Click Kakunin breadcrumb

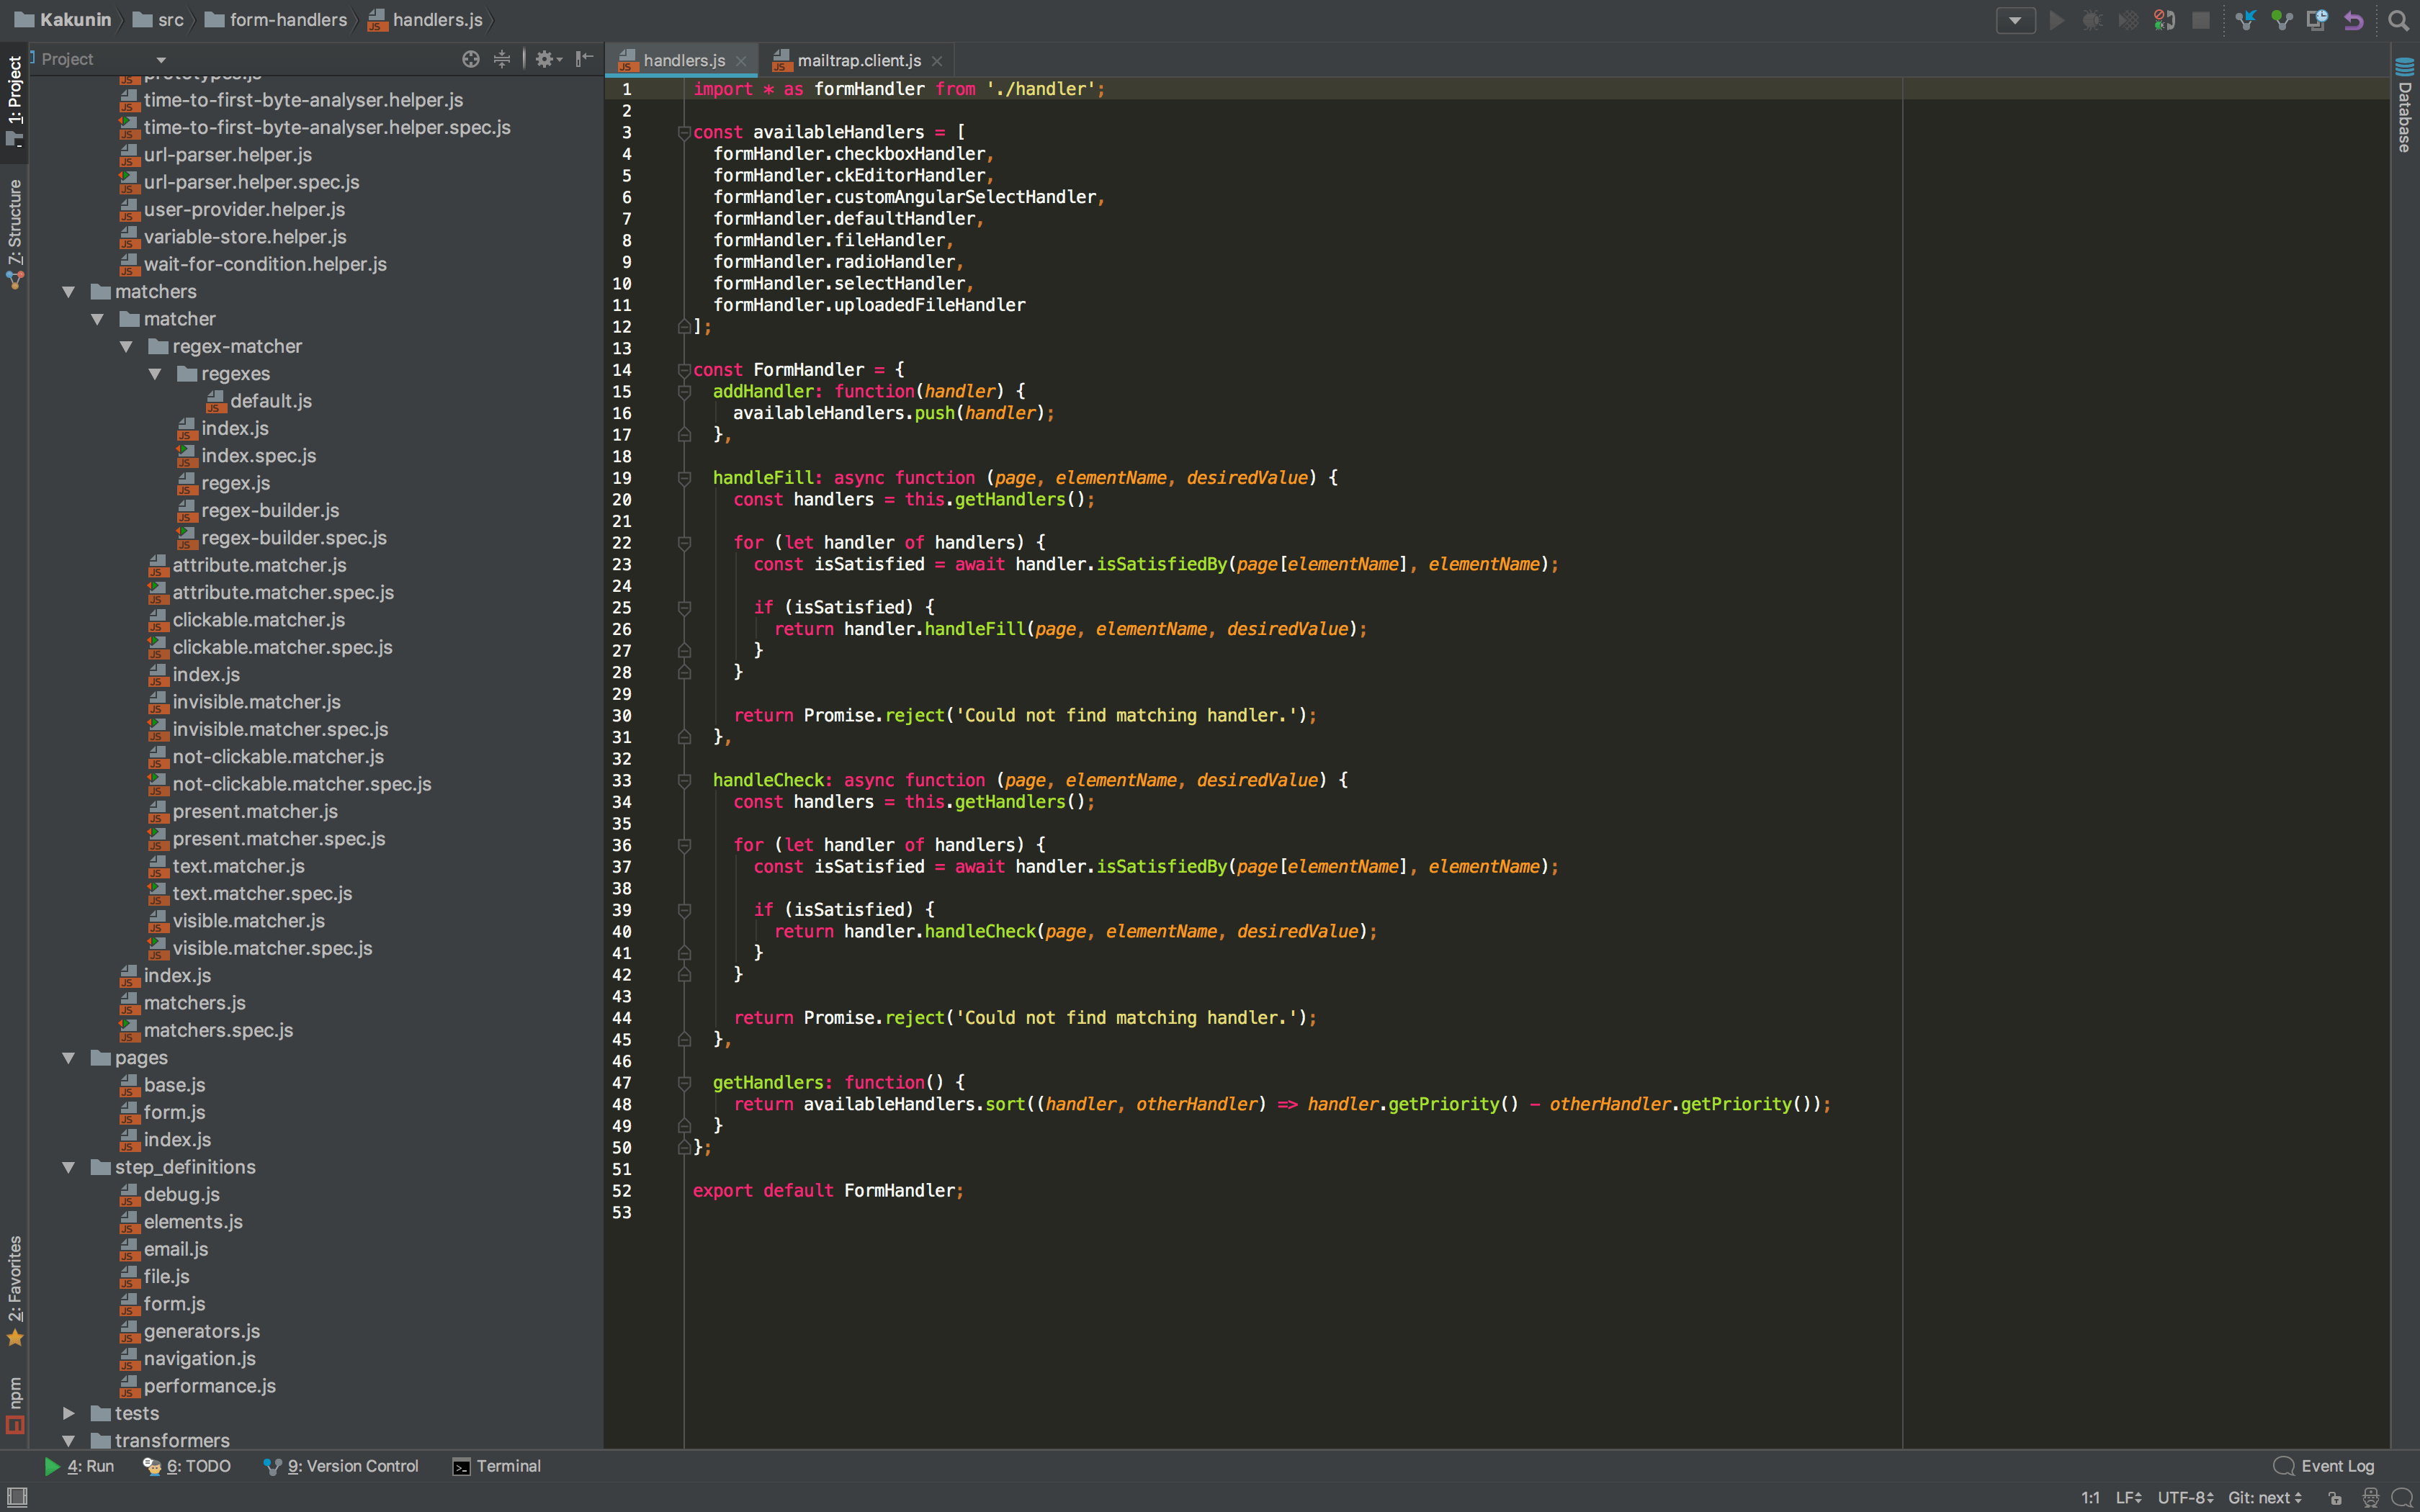tap(62, 20)
